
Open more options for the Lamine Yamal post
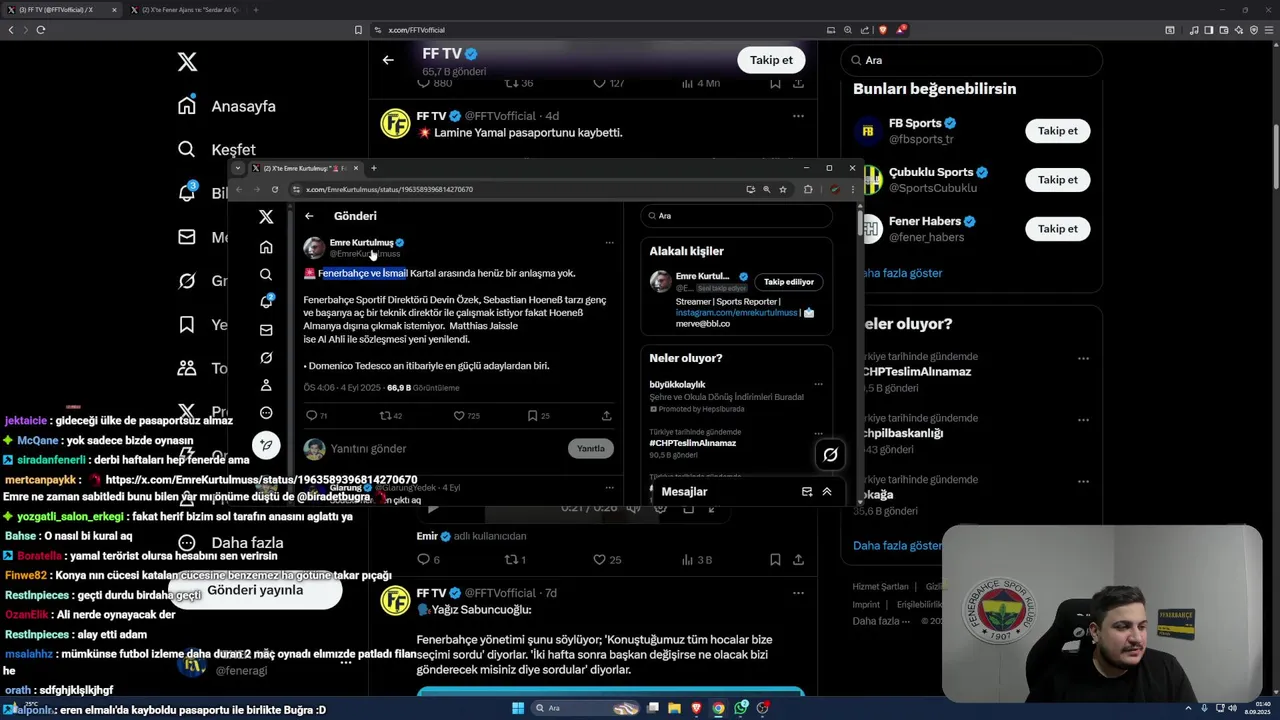(798, 116)
